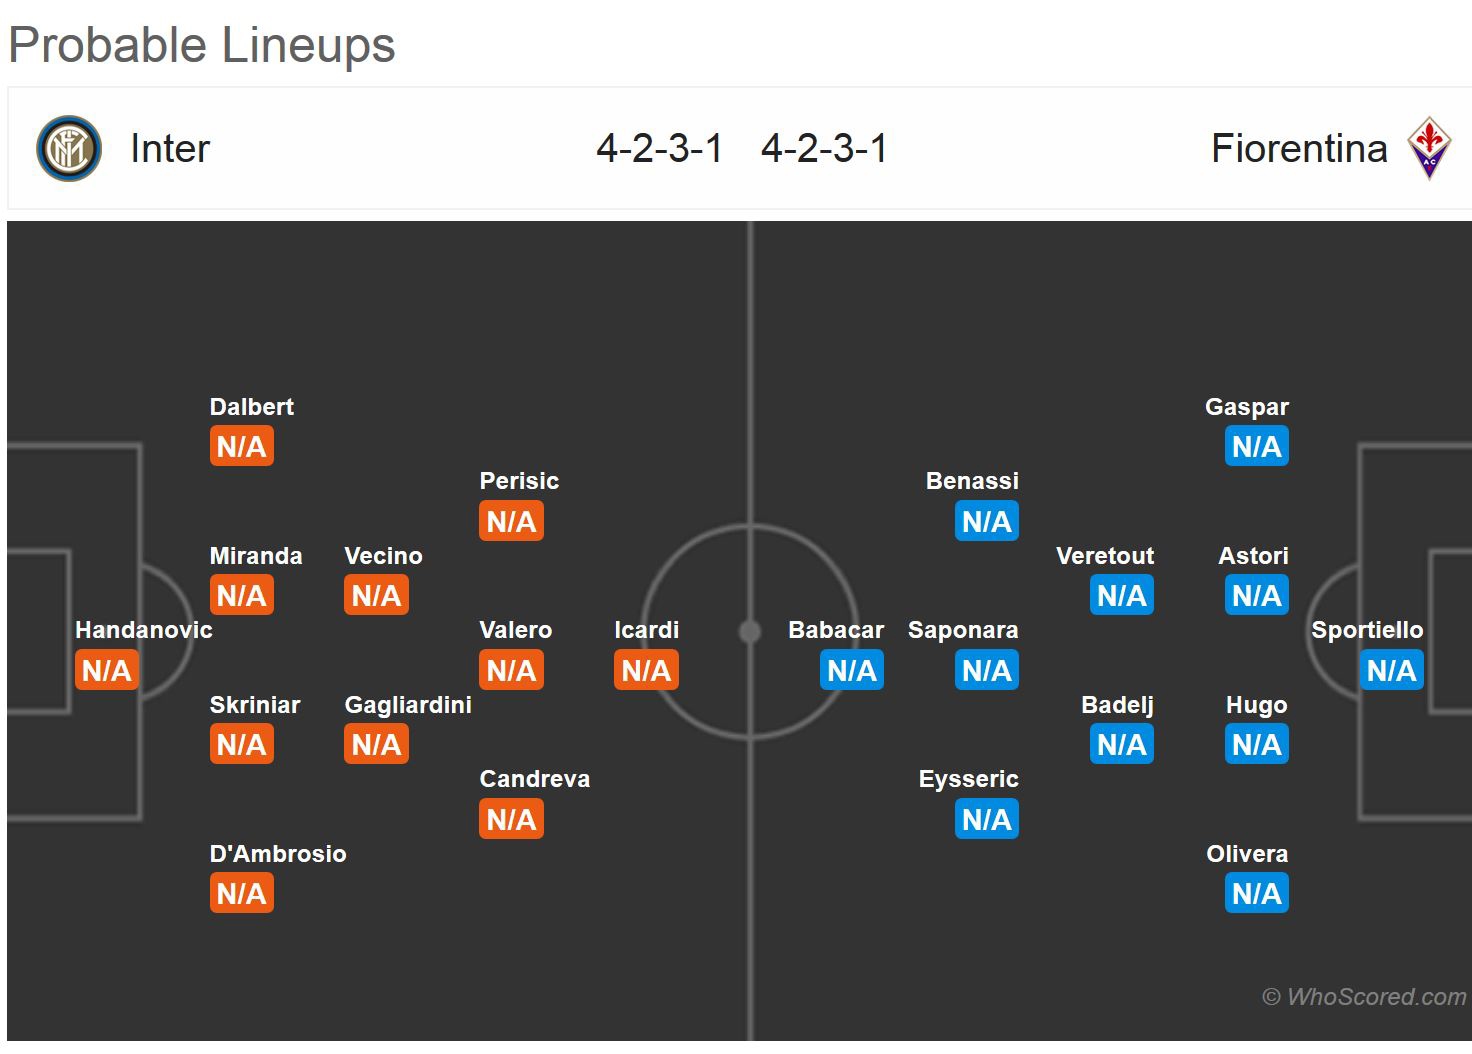Click Sportiello's blue N/A rating badge
Image resolution: width=1472 pixels, height=1054 pixels.
[1391, 670]
